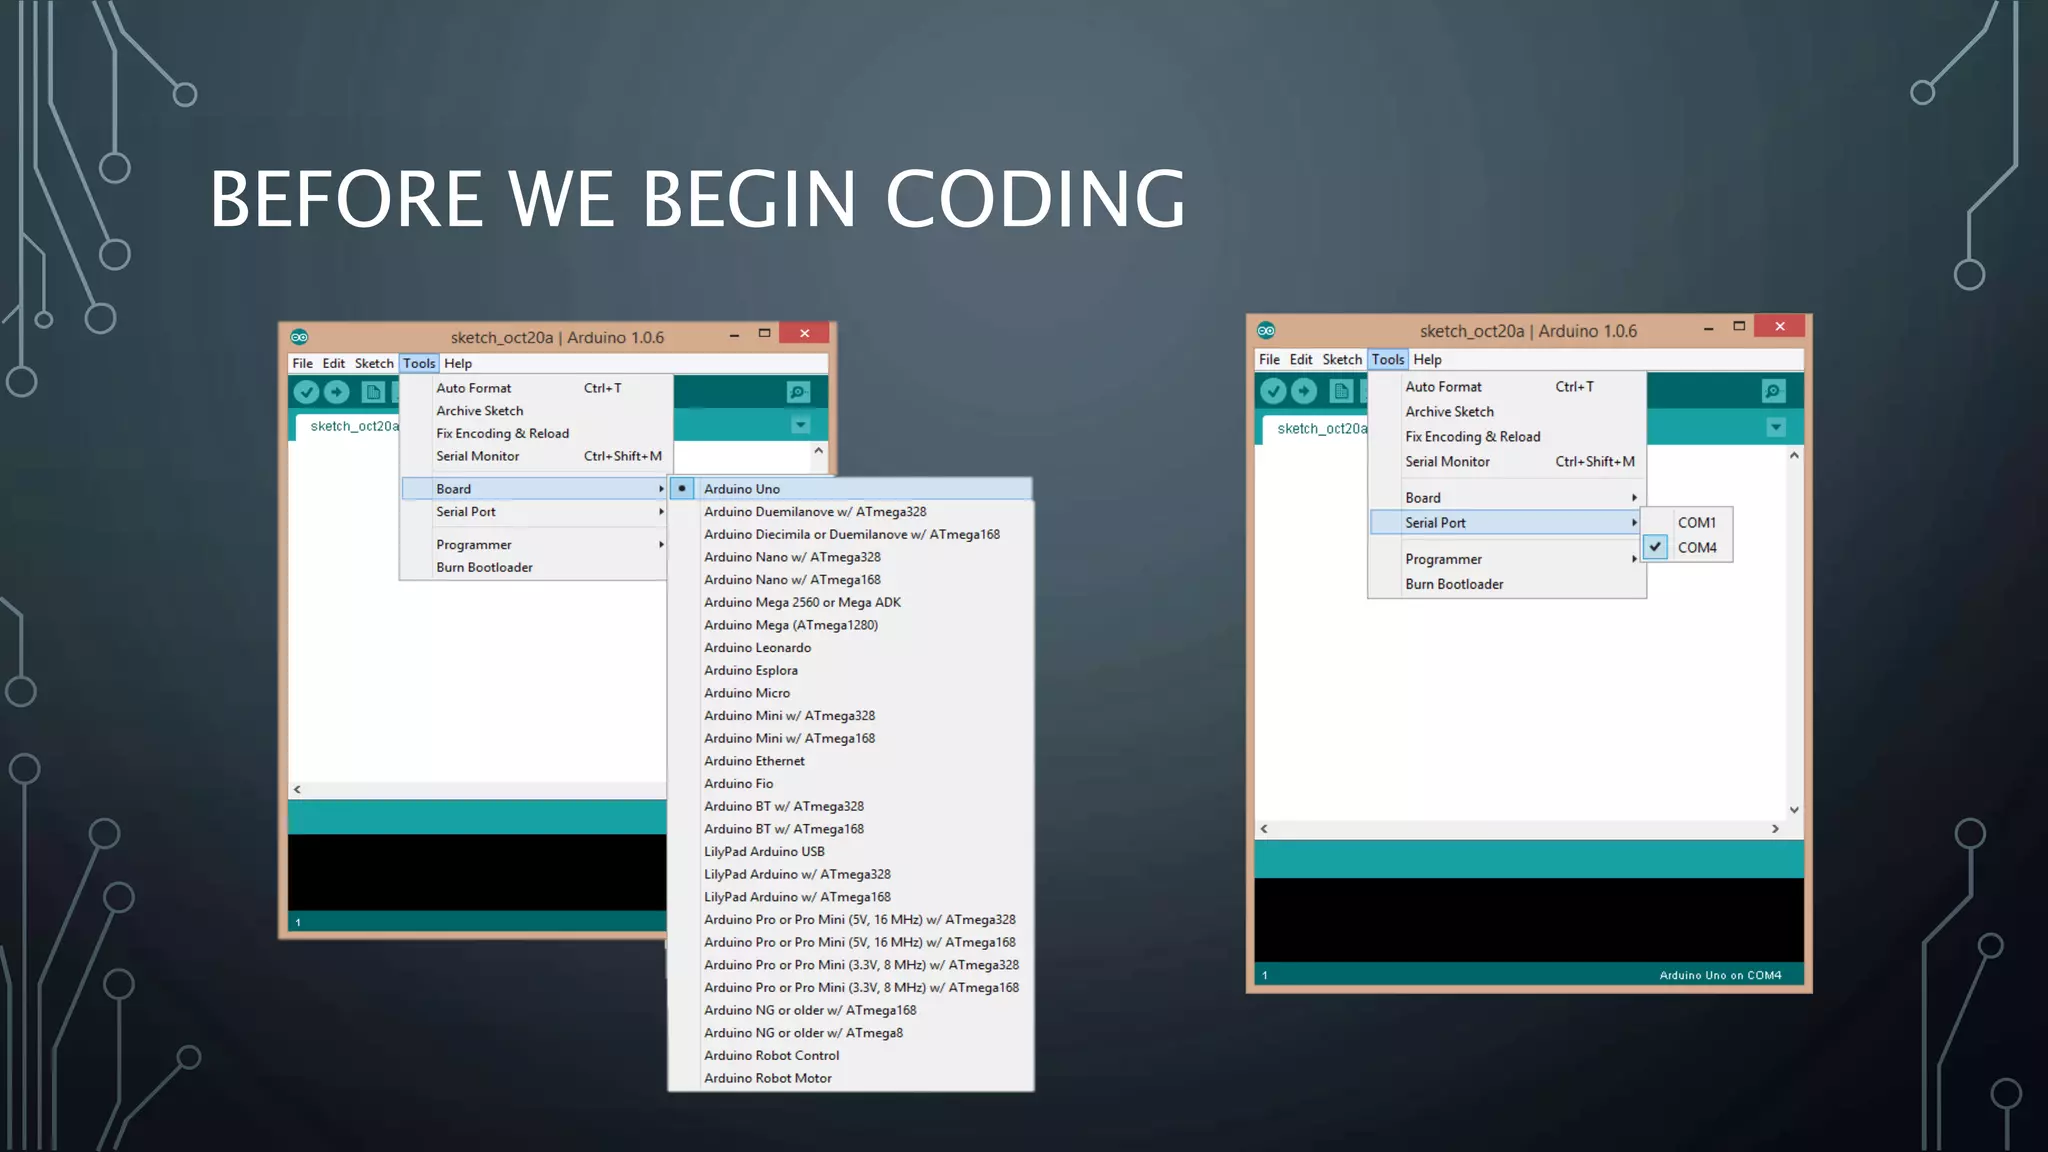Select Arduino NG or older w/ ATmega8
The height and width of the screenshot is (1152, 2048).
[x=850, y=1033]
